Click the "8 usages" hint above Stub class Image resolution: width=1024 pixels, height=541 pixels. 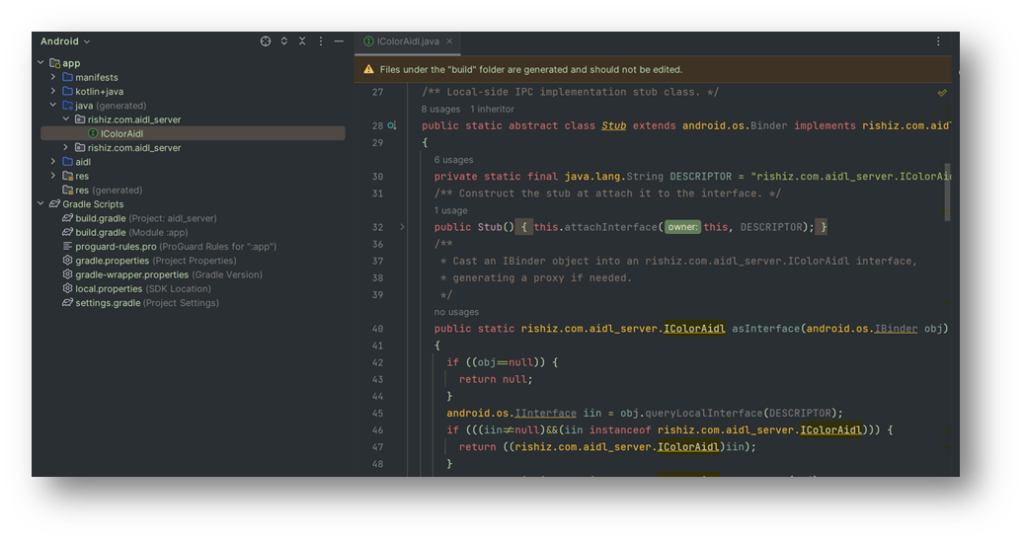[x=441, y=109]
